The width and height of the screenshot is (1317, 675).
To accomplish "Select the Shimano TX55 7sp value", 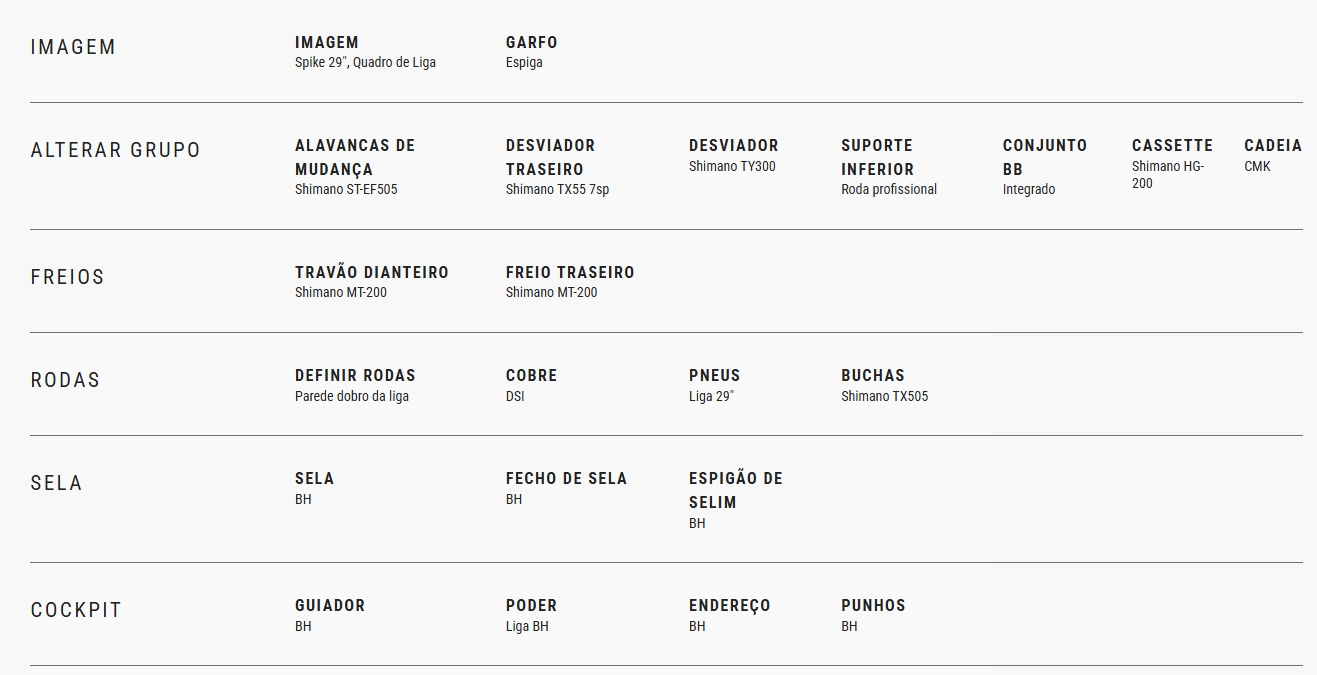I will tap(556, 189).
